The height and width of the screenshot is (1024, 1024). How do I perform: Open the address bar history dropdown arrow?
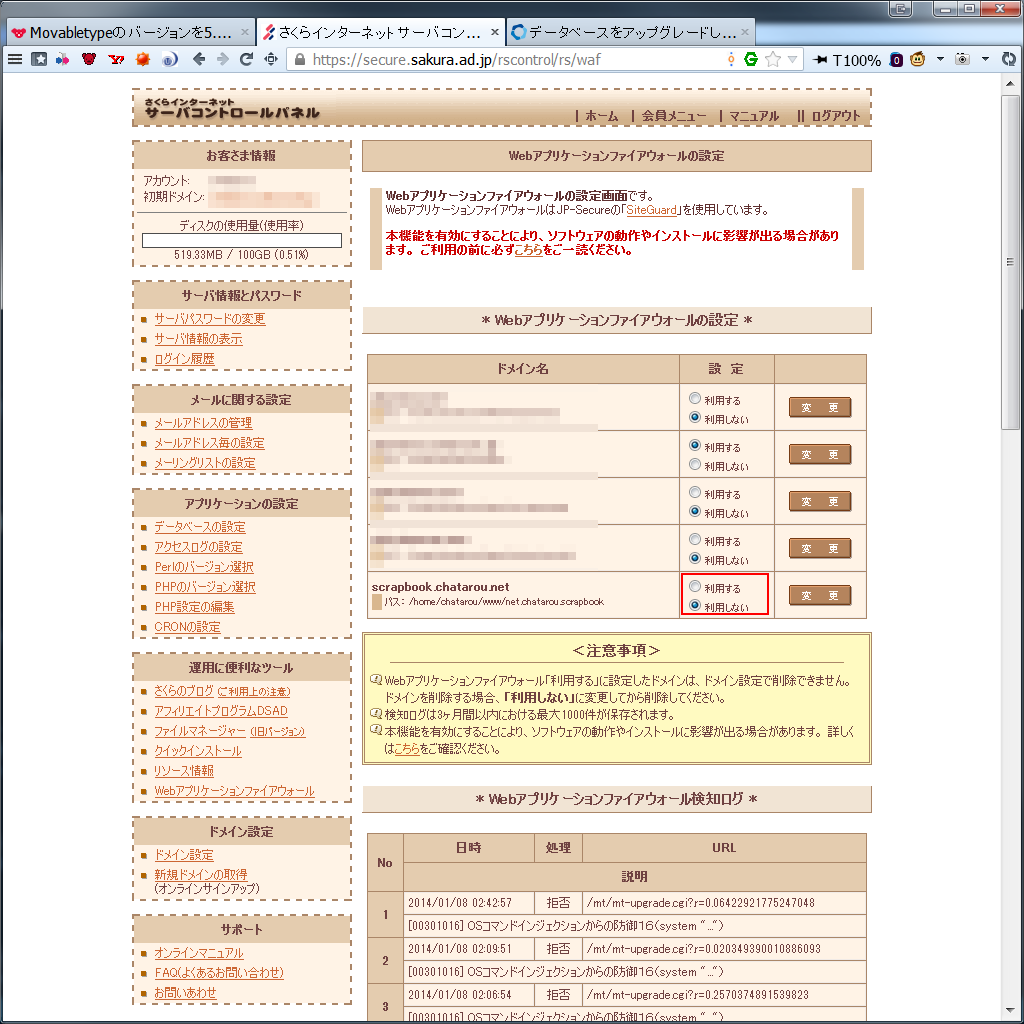792,59
